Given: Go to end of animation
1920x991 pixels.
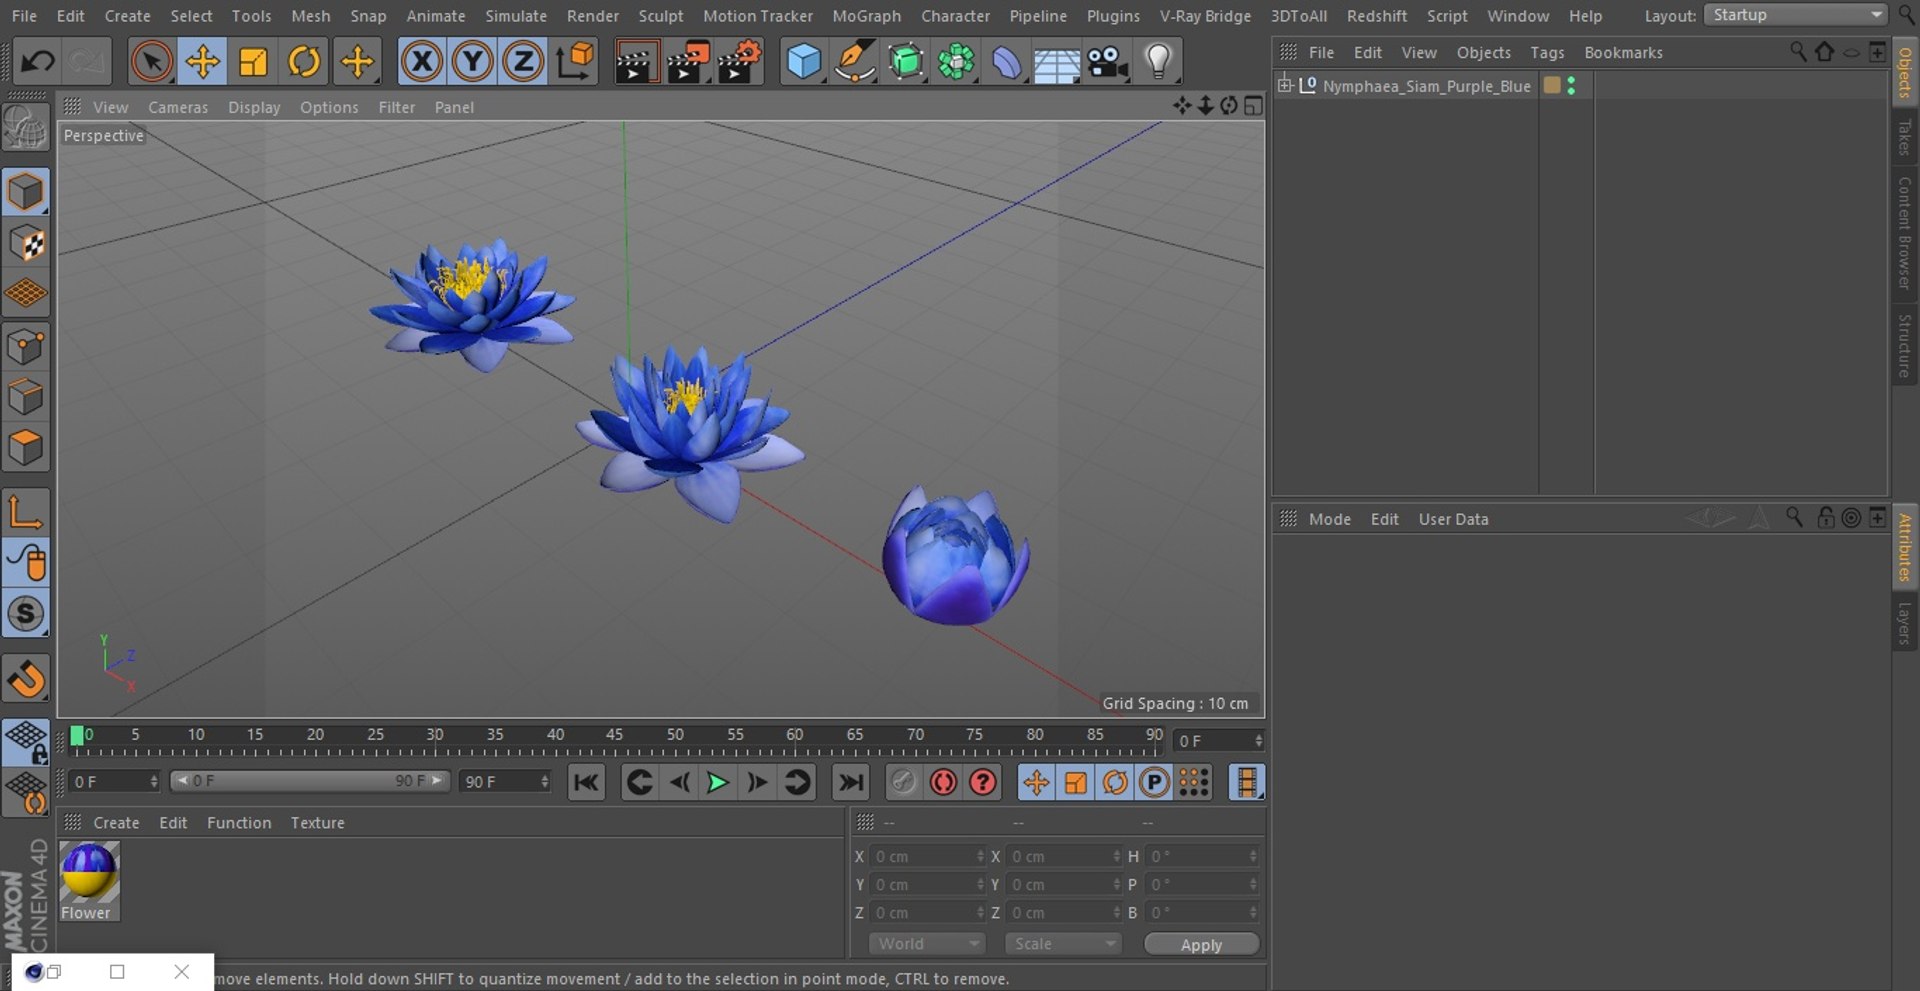Looking at the screenshot, I should [x=851, y=782].
